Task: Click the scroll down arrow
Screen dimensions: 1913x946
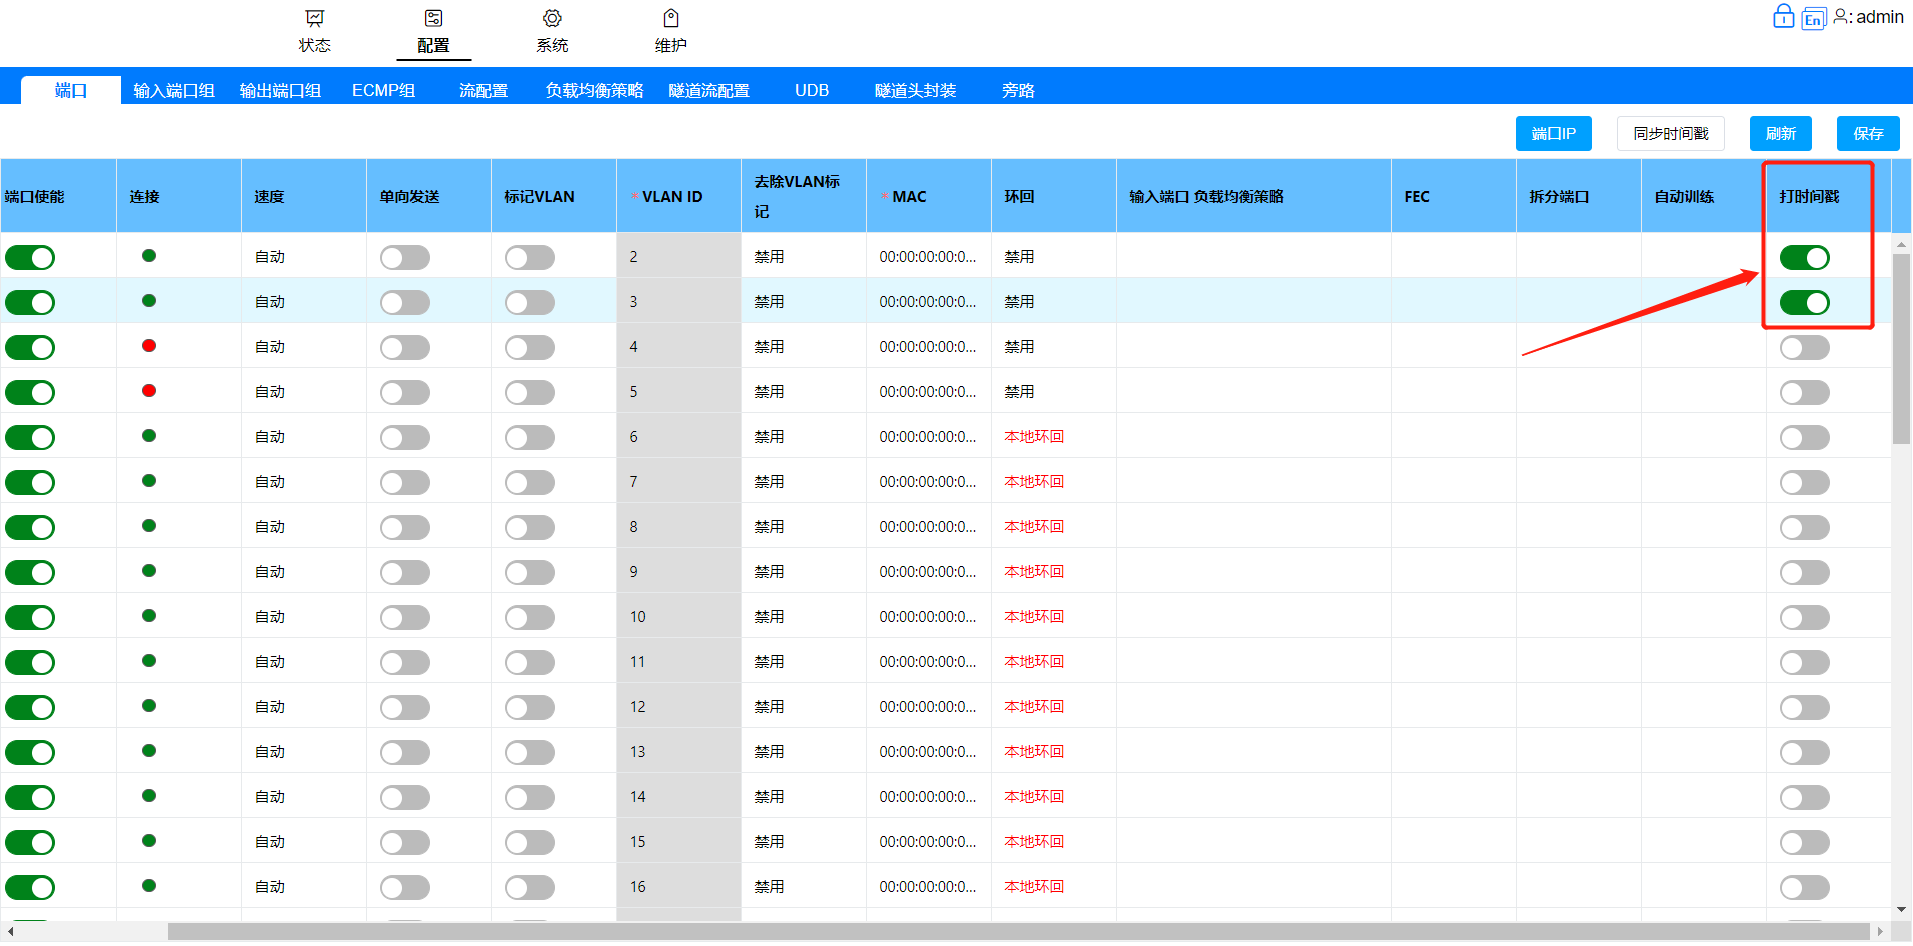Action: (x=1901, y=910)
